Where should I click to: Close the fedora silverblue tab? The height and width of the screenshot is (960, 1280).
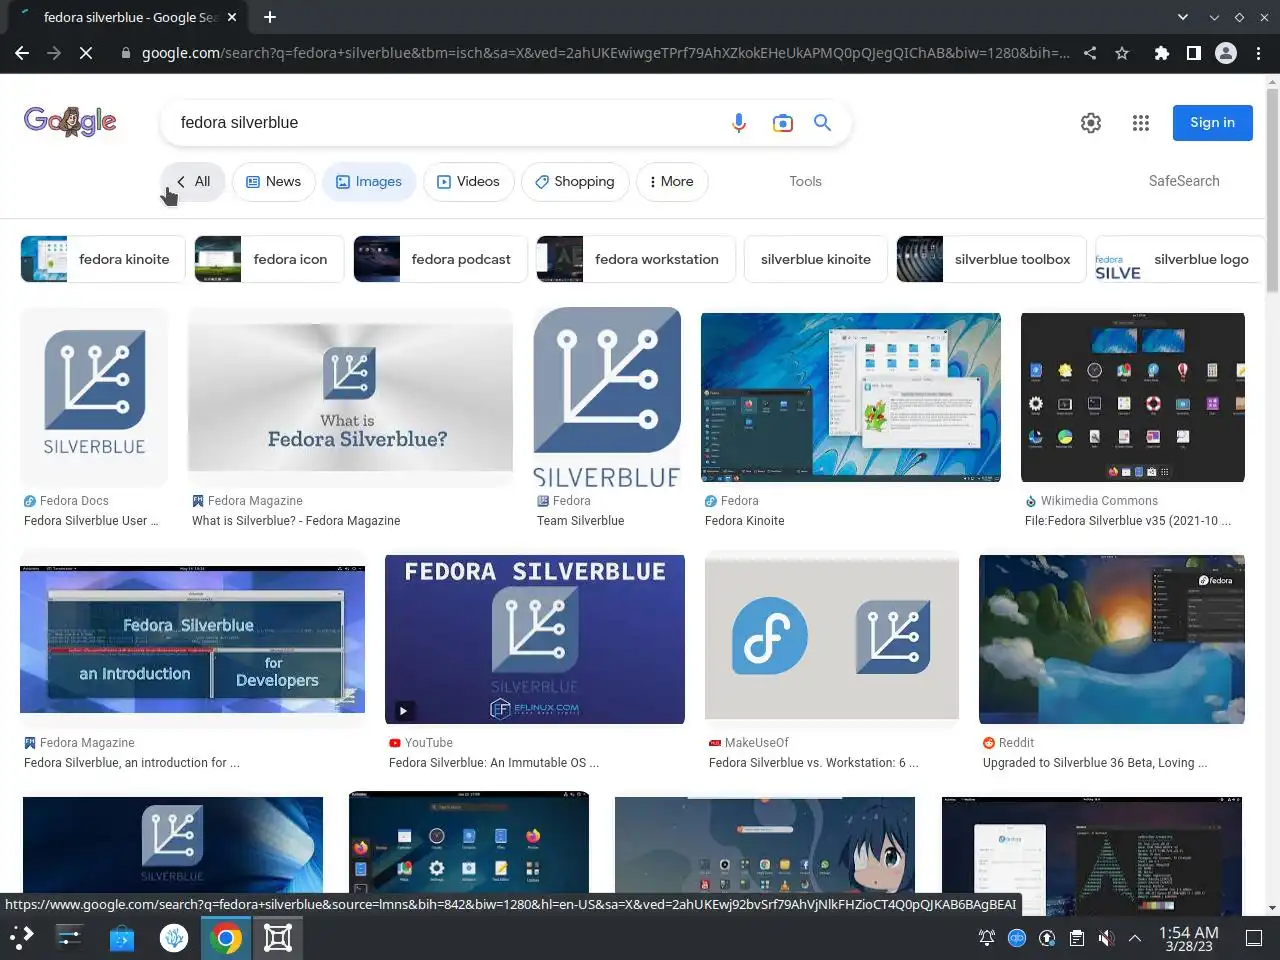coord(232,17)
